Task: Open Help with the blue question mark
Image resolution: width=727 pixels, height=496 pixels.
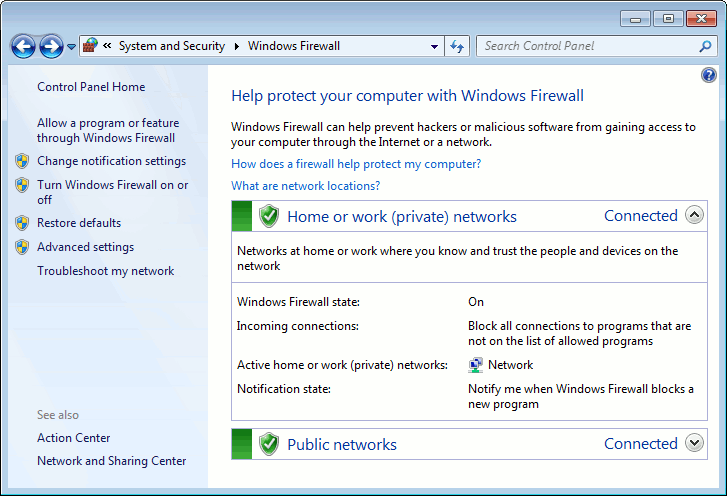Action: click(709, 75)
